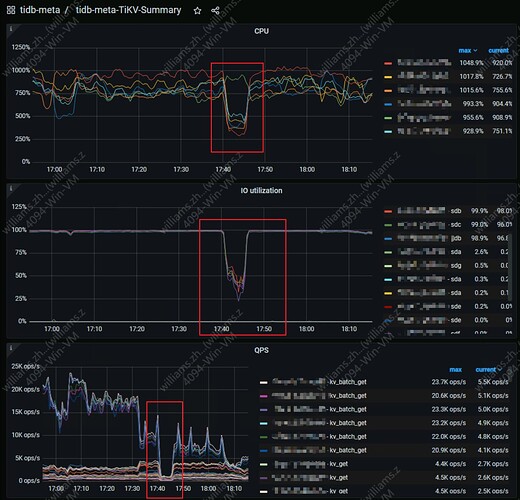
Task: Toggle IO series with max 98.9%
Action: 429,238
